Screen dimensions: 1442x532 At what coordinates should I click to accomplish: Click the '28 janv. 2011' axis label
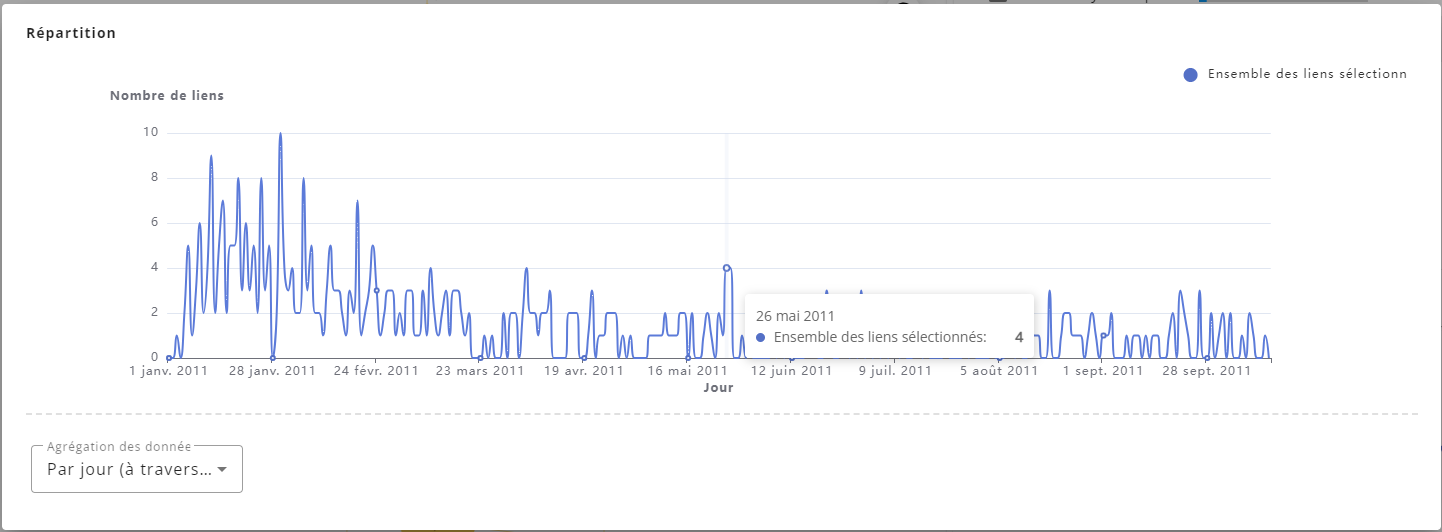click(272, 371)
